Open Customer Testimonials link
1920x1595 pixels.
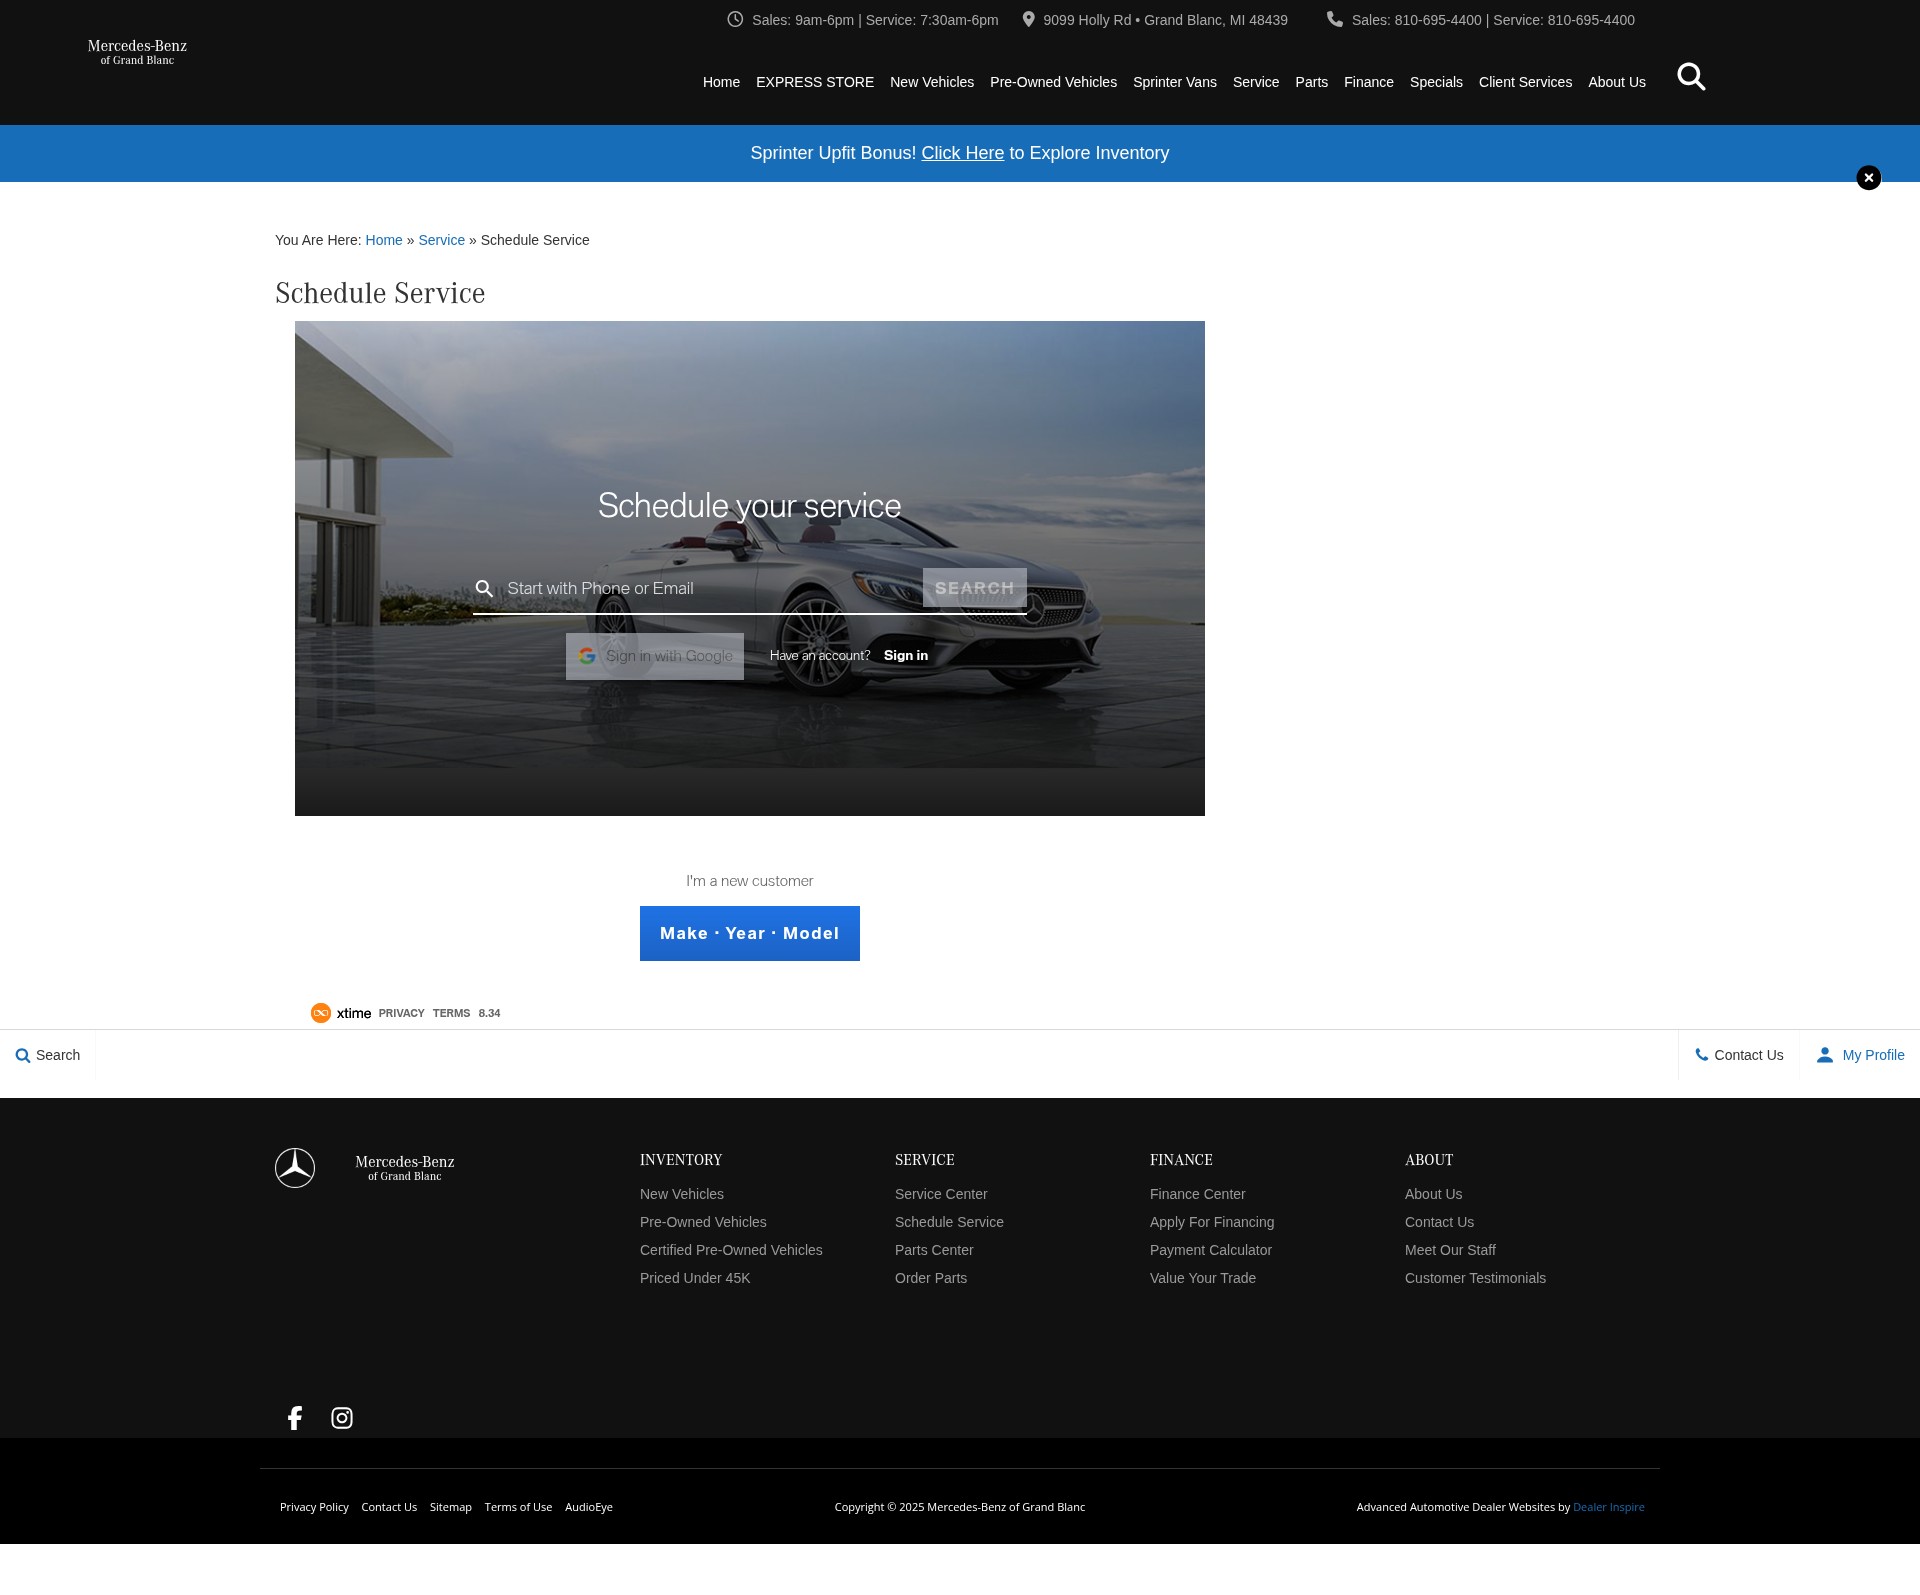tap(1475, 1278)
